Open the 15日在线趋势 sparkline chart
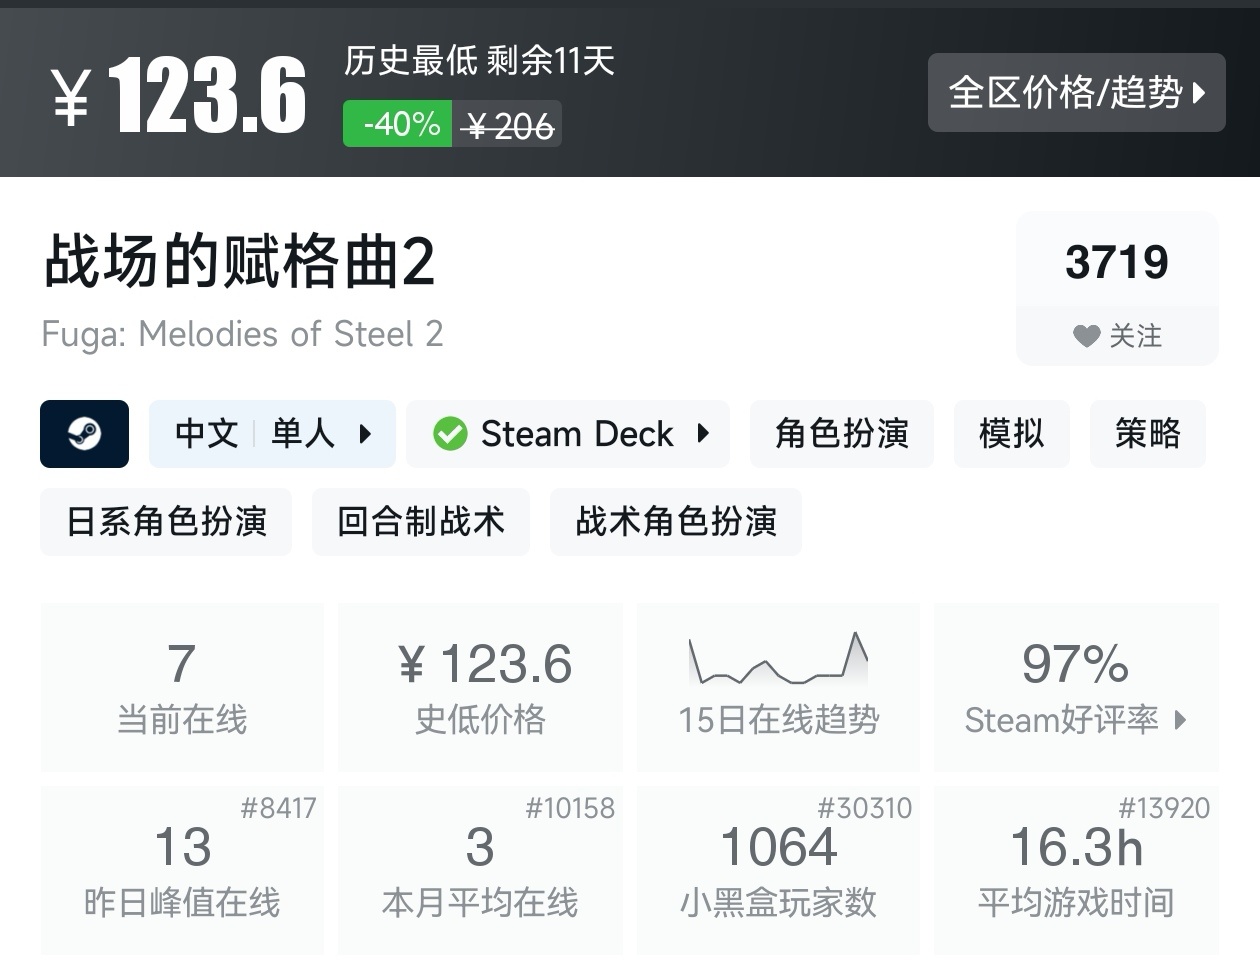Viewport: 1260px width, 962px height. point(778,660)
